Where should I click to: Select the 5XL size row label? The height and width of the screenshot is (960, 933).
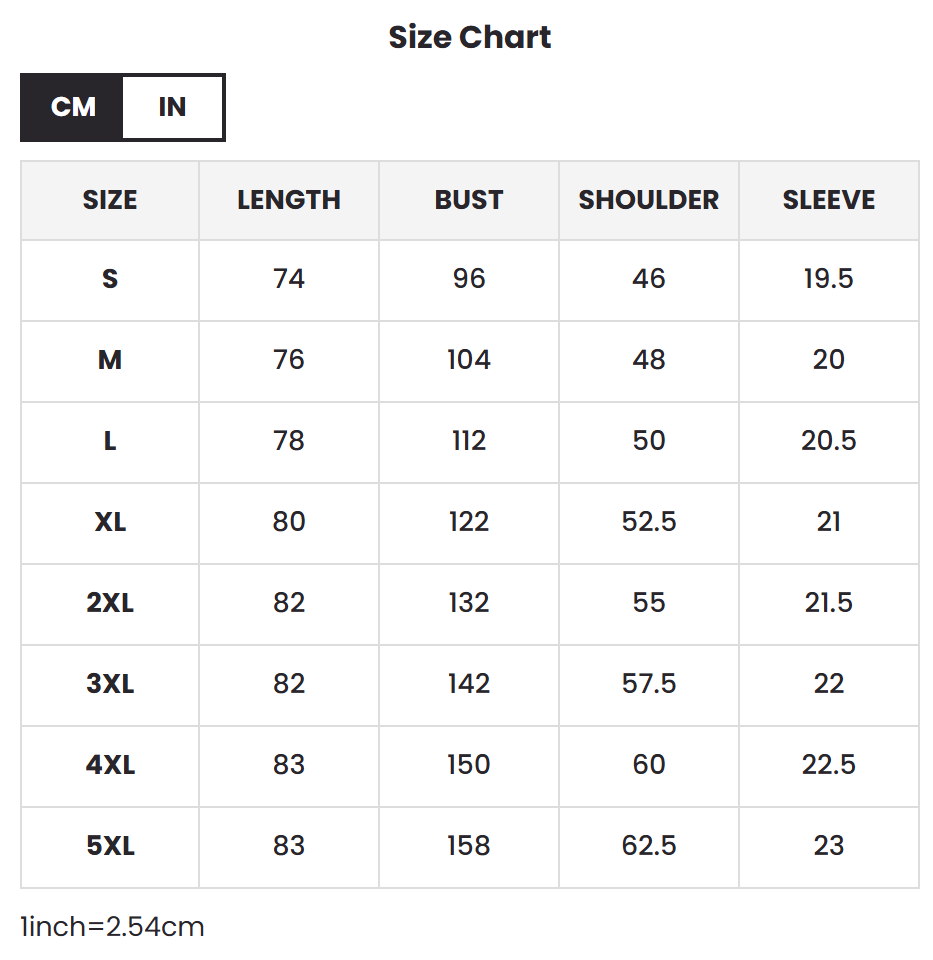click(110, 846)
